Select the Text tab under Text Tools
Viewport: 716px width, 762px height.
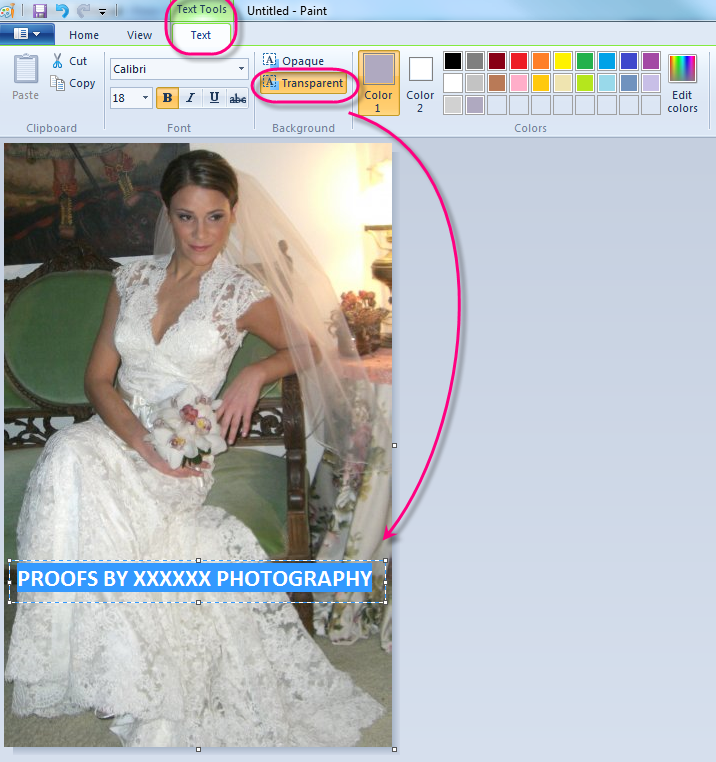pos(201,35)
